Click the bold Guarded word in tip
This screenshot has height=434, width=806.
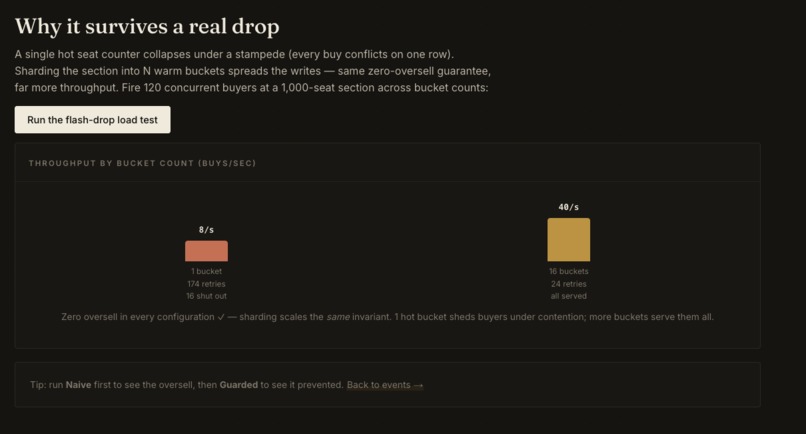click(x=239, y=385)
